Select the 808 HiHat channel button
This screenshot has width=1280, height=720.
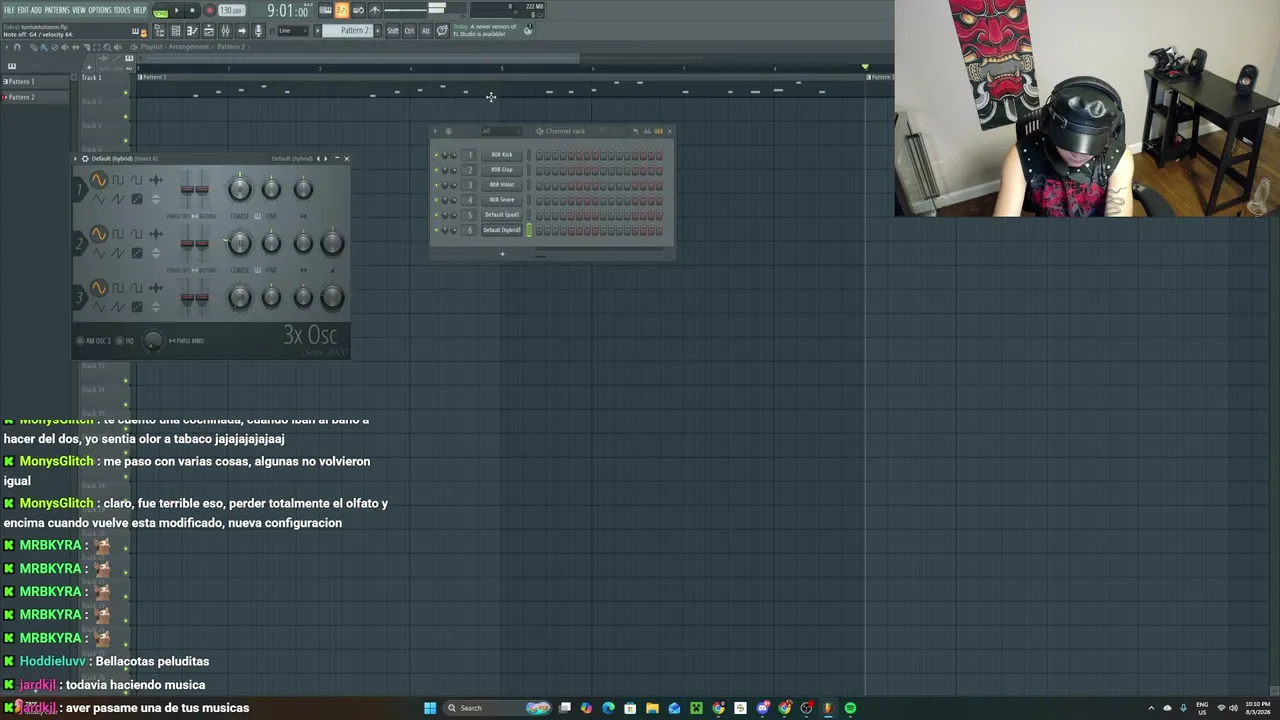pos(502,185)
